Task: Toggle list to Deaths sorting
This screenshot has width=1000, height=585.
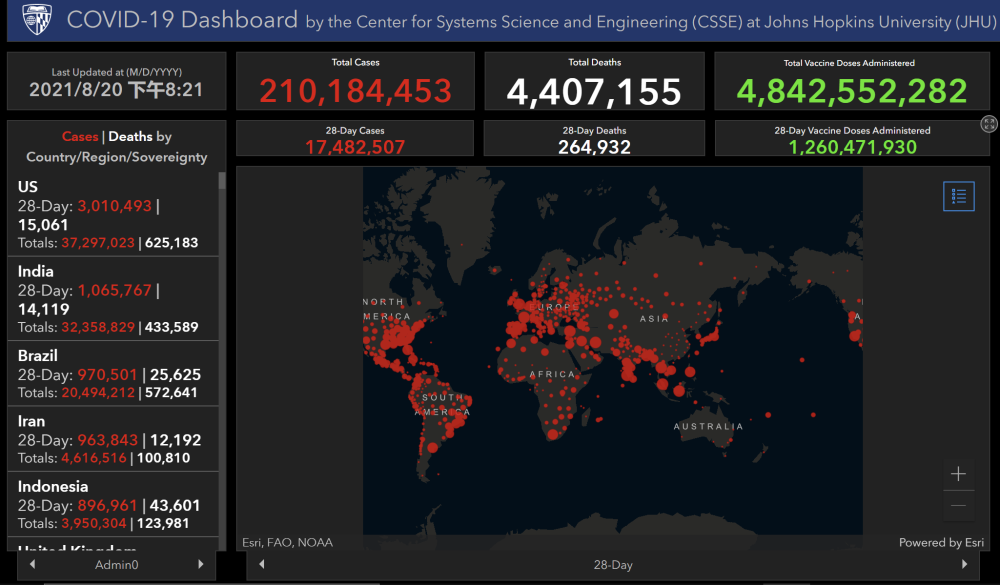Action: [x=130, y=137]
